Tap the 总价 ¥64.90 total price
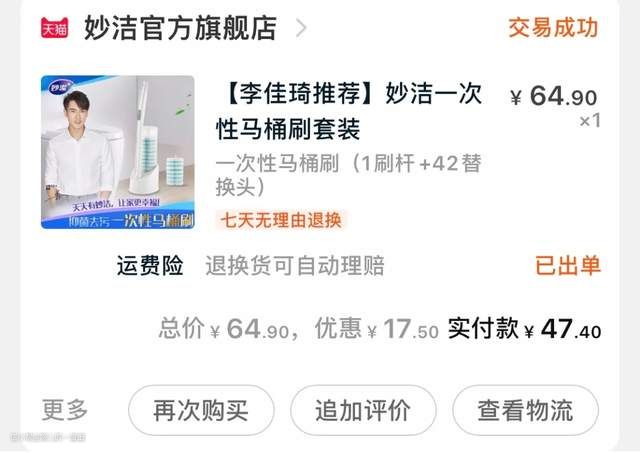Screen dimensions: 640x453 click(x=224, y=329)
